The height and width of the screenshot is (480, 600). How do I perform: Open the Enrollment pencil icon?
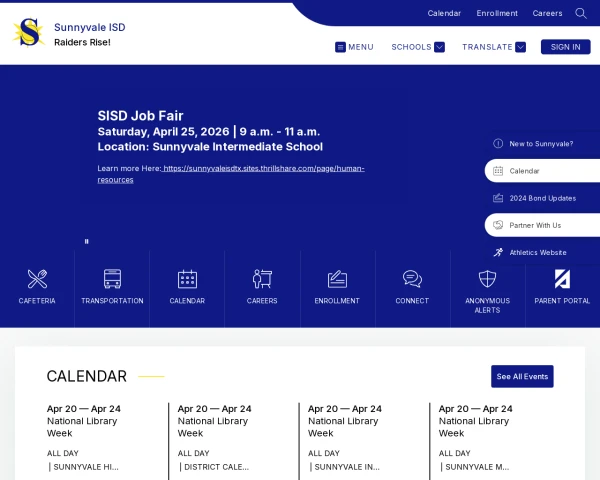pos(337,279)
